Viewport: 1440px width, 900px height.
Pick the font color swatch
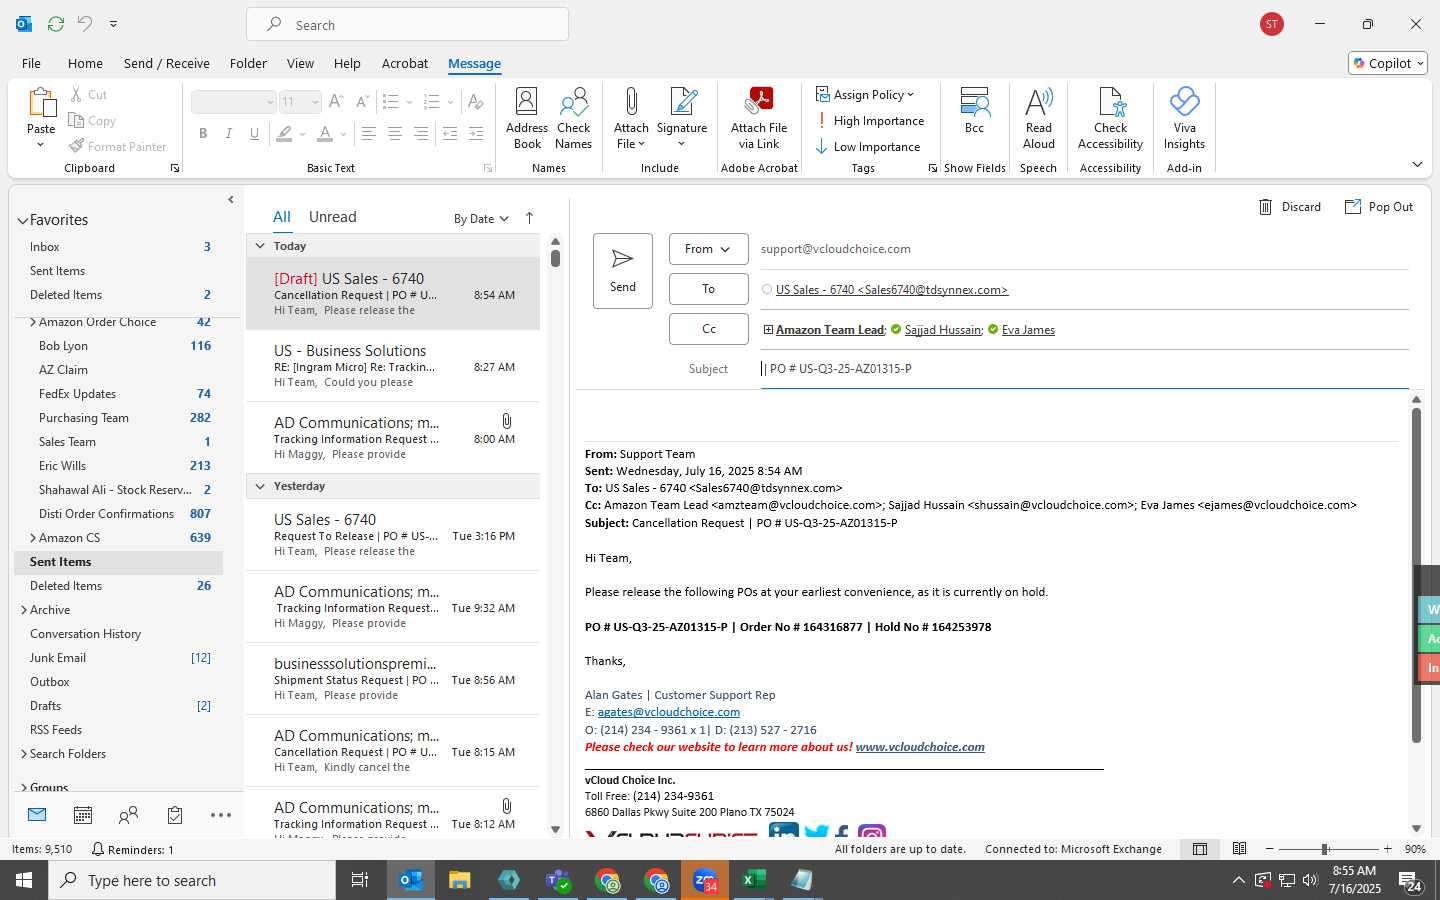pos(324,133)
